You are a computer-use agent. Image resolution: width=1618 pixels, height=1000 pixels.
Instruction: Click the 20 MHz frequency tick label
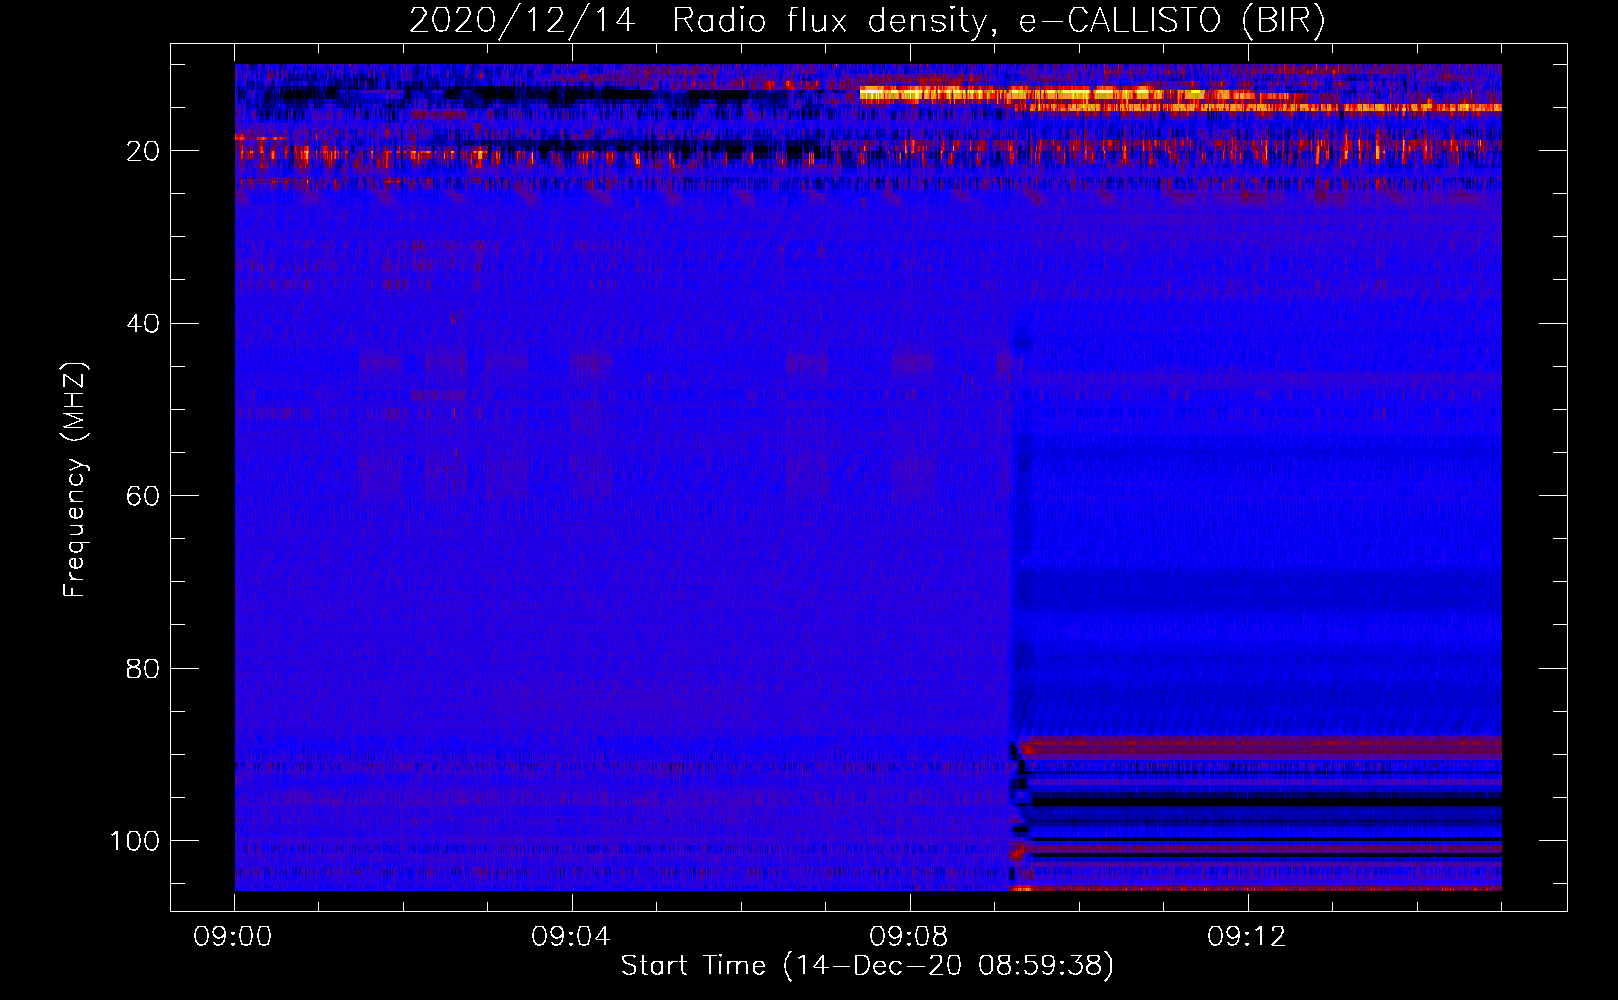[143, 151]
